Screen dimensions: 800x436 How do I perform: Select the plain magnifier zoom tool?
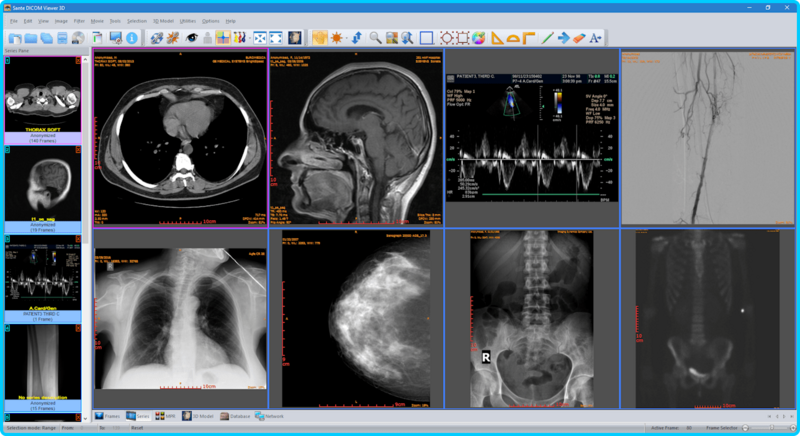pos(376,38)
